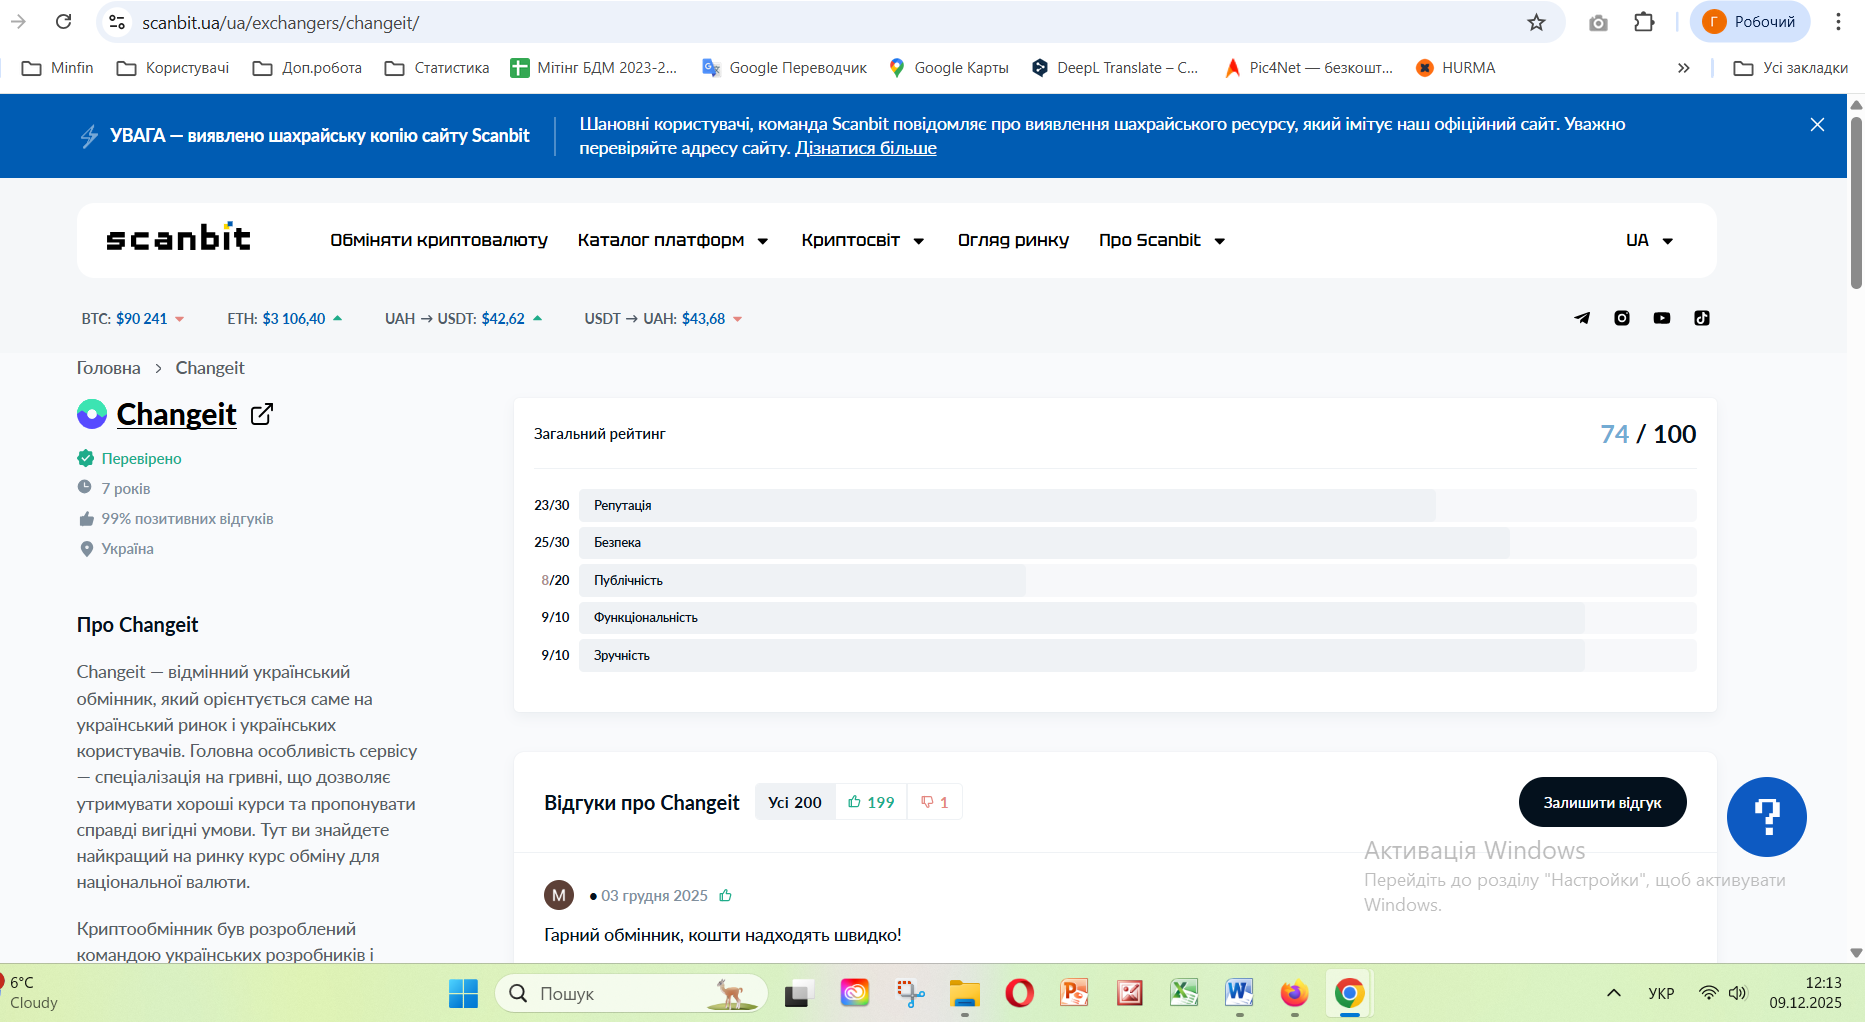Image resolution: width=1865 pixels, height=1022 pixels.
Task: Show Усі 200 reviews tab
Action: click(x=795, y=802)
